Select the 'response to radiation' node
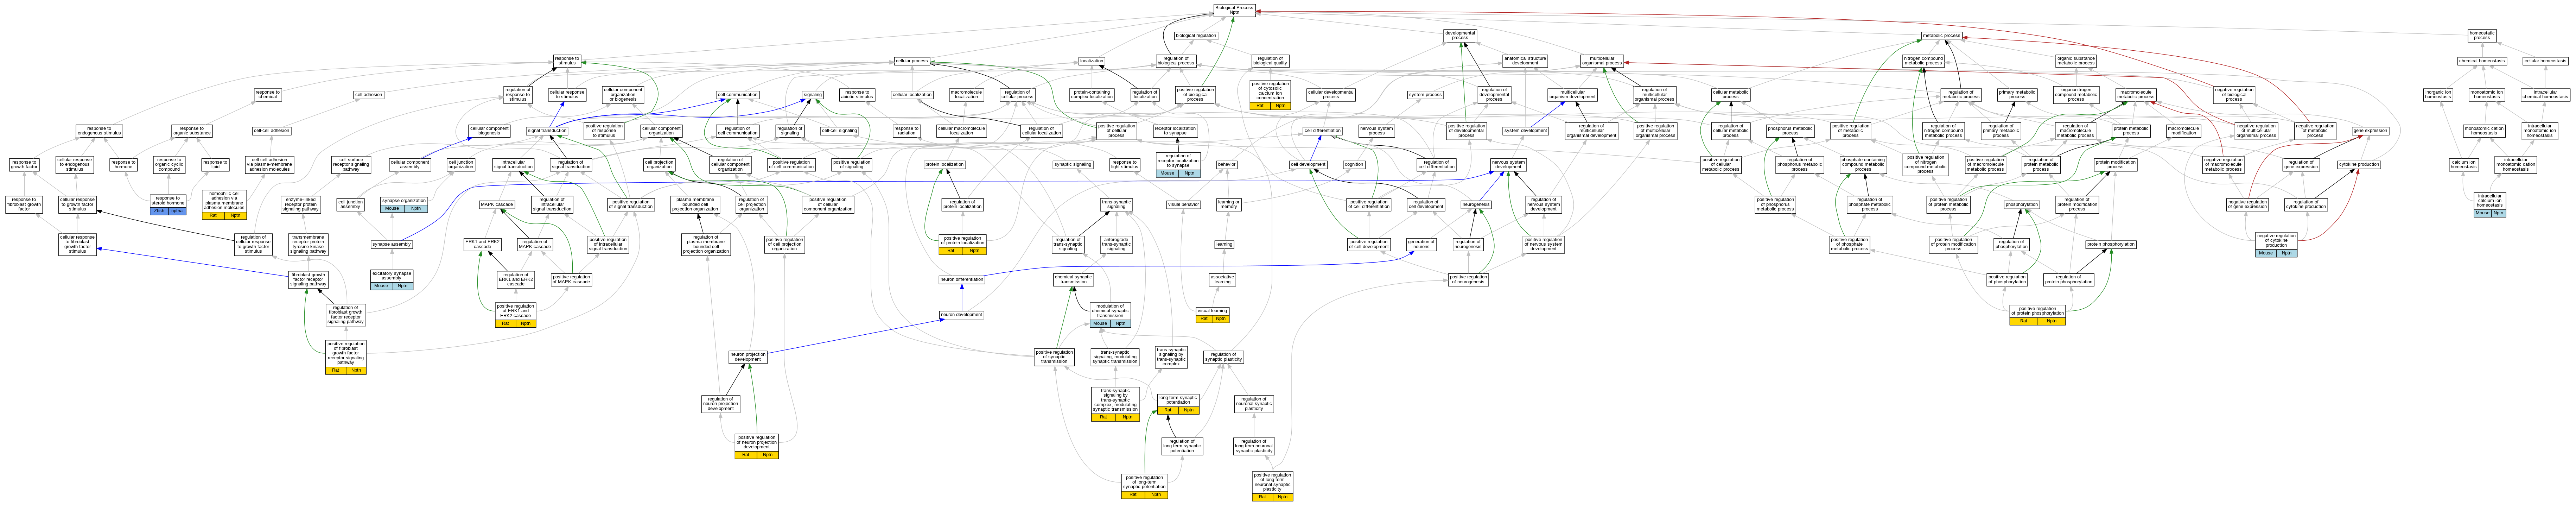 [x=906, y=131]
